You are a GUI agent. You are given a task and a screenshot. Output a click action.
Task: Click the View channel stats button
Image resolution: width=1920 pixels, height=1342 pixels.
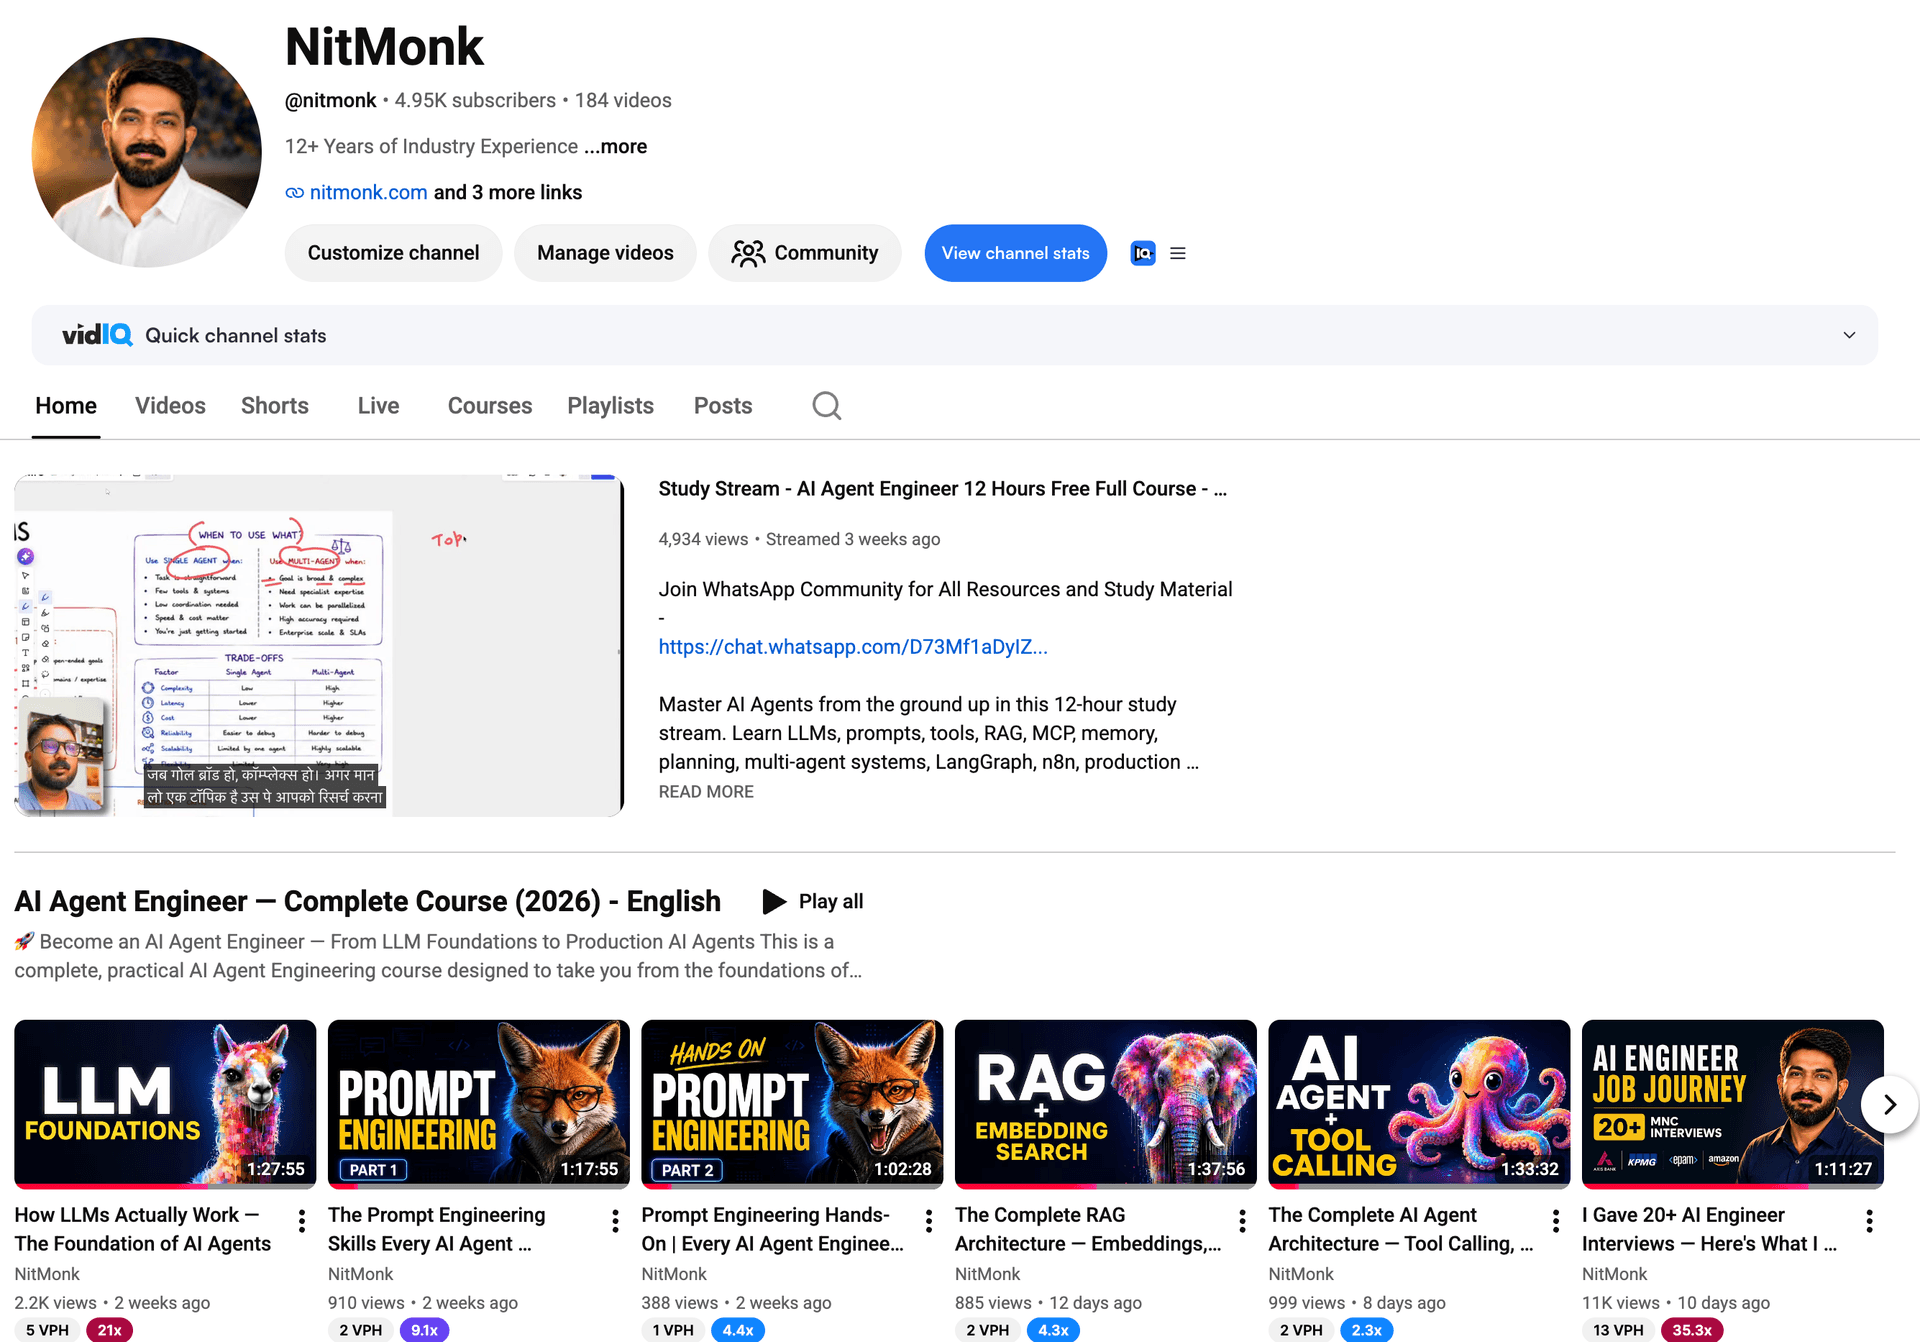pos(1015,253)
